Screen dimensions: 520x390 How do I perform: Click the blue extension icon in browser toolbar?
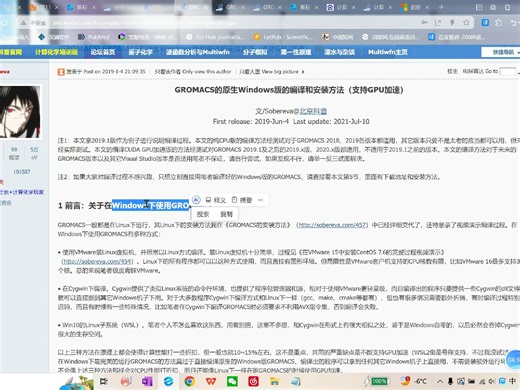click(485, 23)
